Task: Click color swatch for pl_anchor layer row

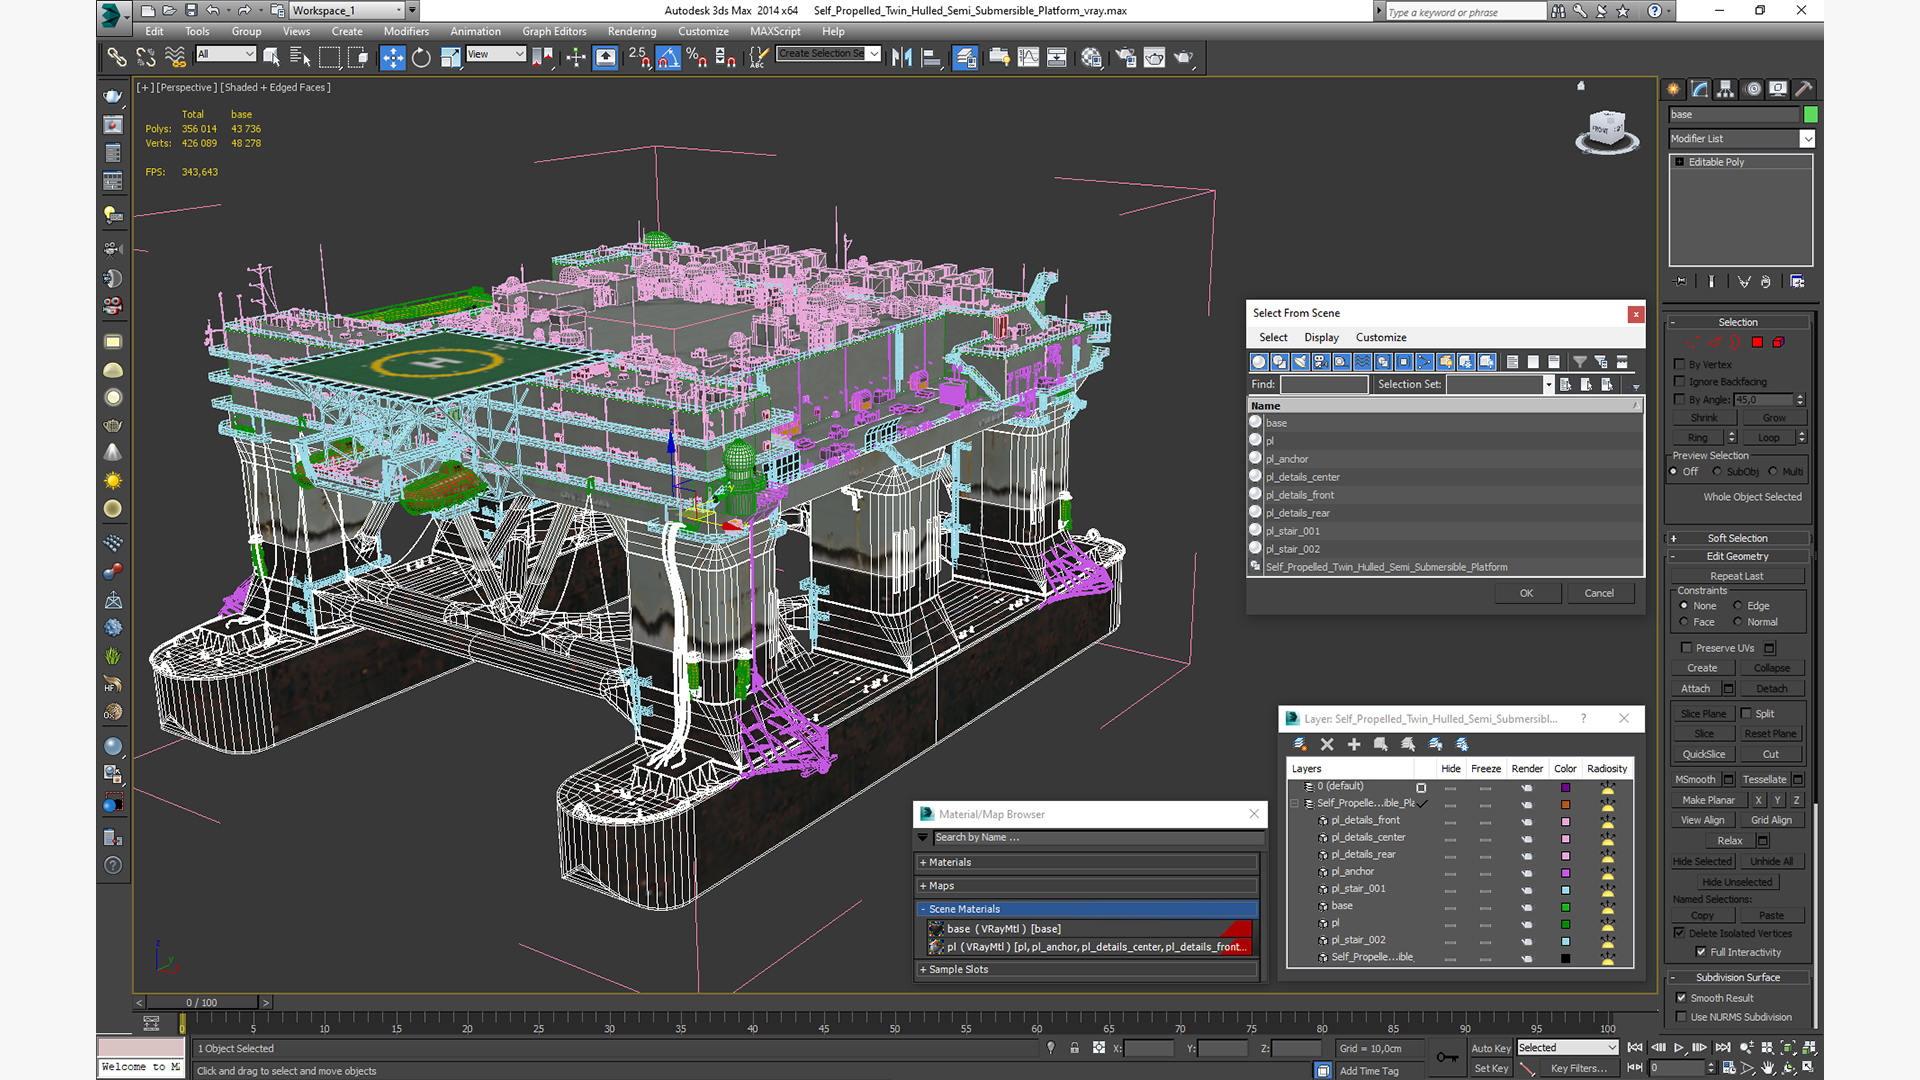Action: pyautogui.click(x=1565, y=872)
